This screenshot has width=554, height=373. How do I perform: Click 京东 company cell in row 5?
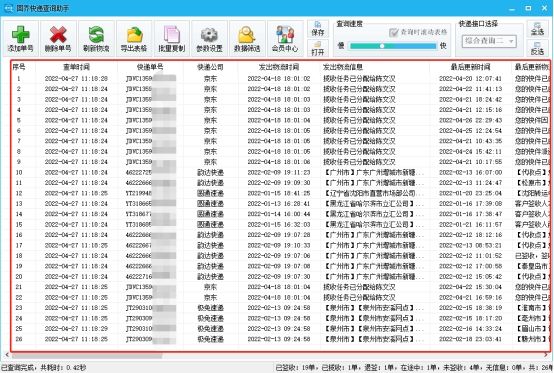(210, 120)
